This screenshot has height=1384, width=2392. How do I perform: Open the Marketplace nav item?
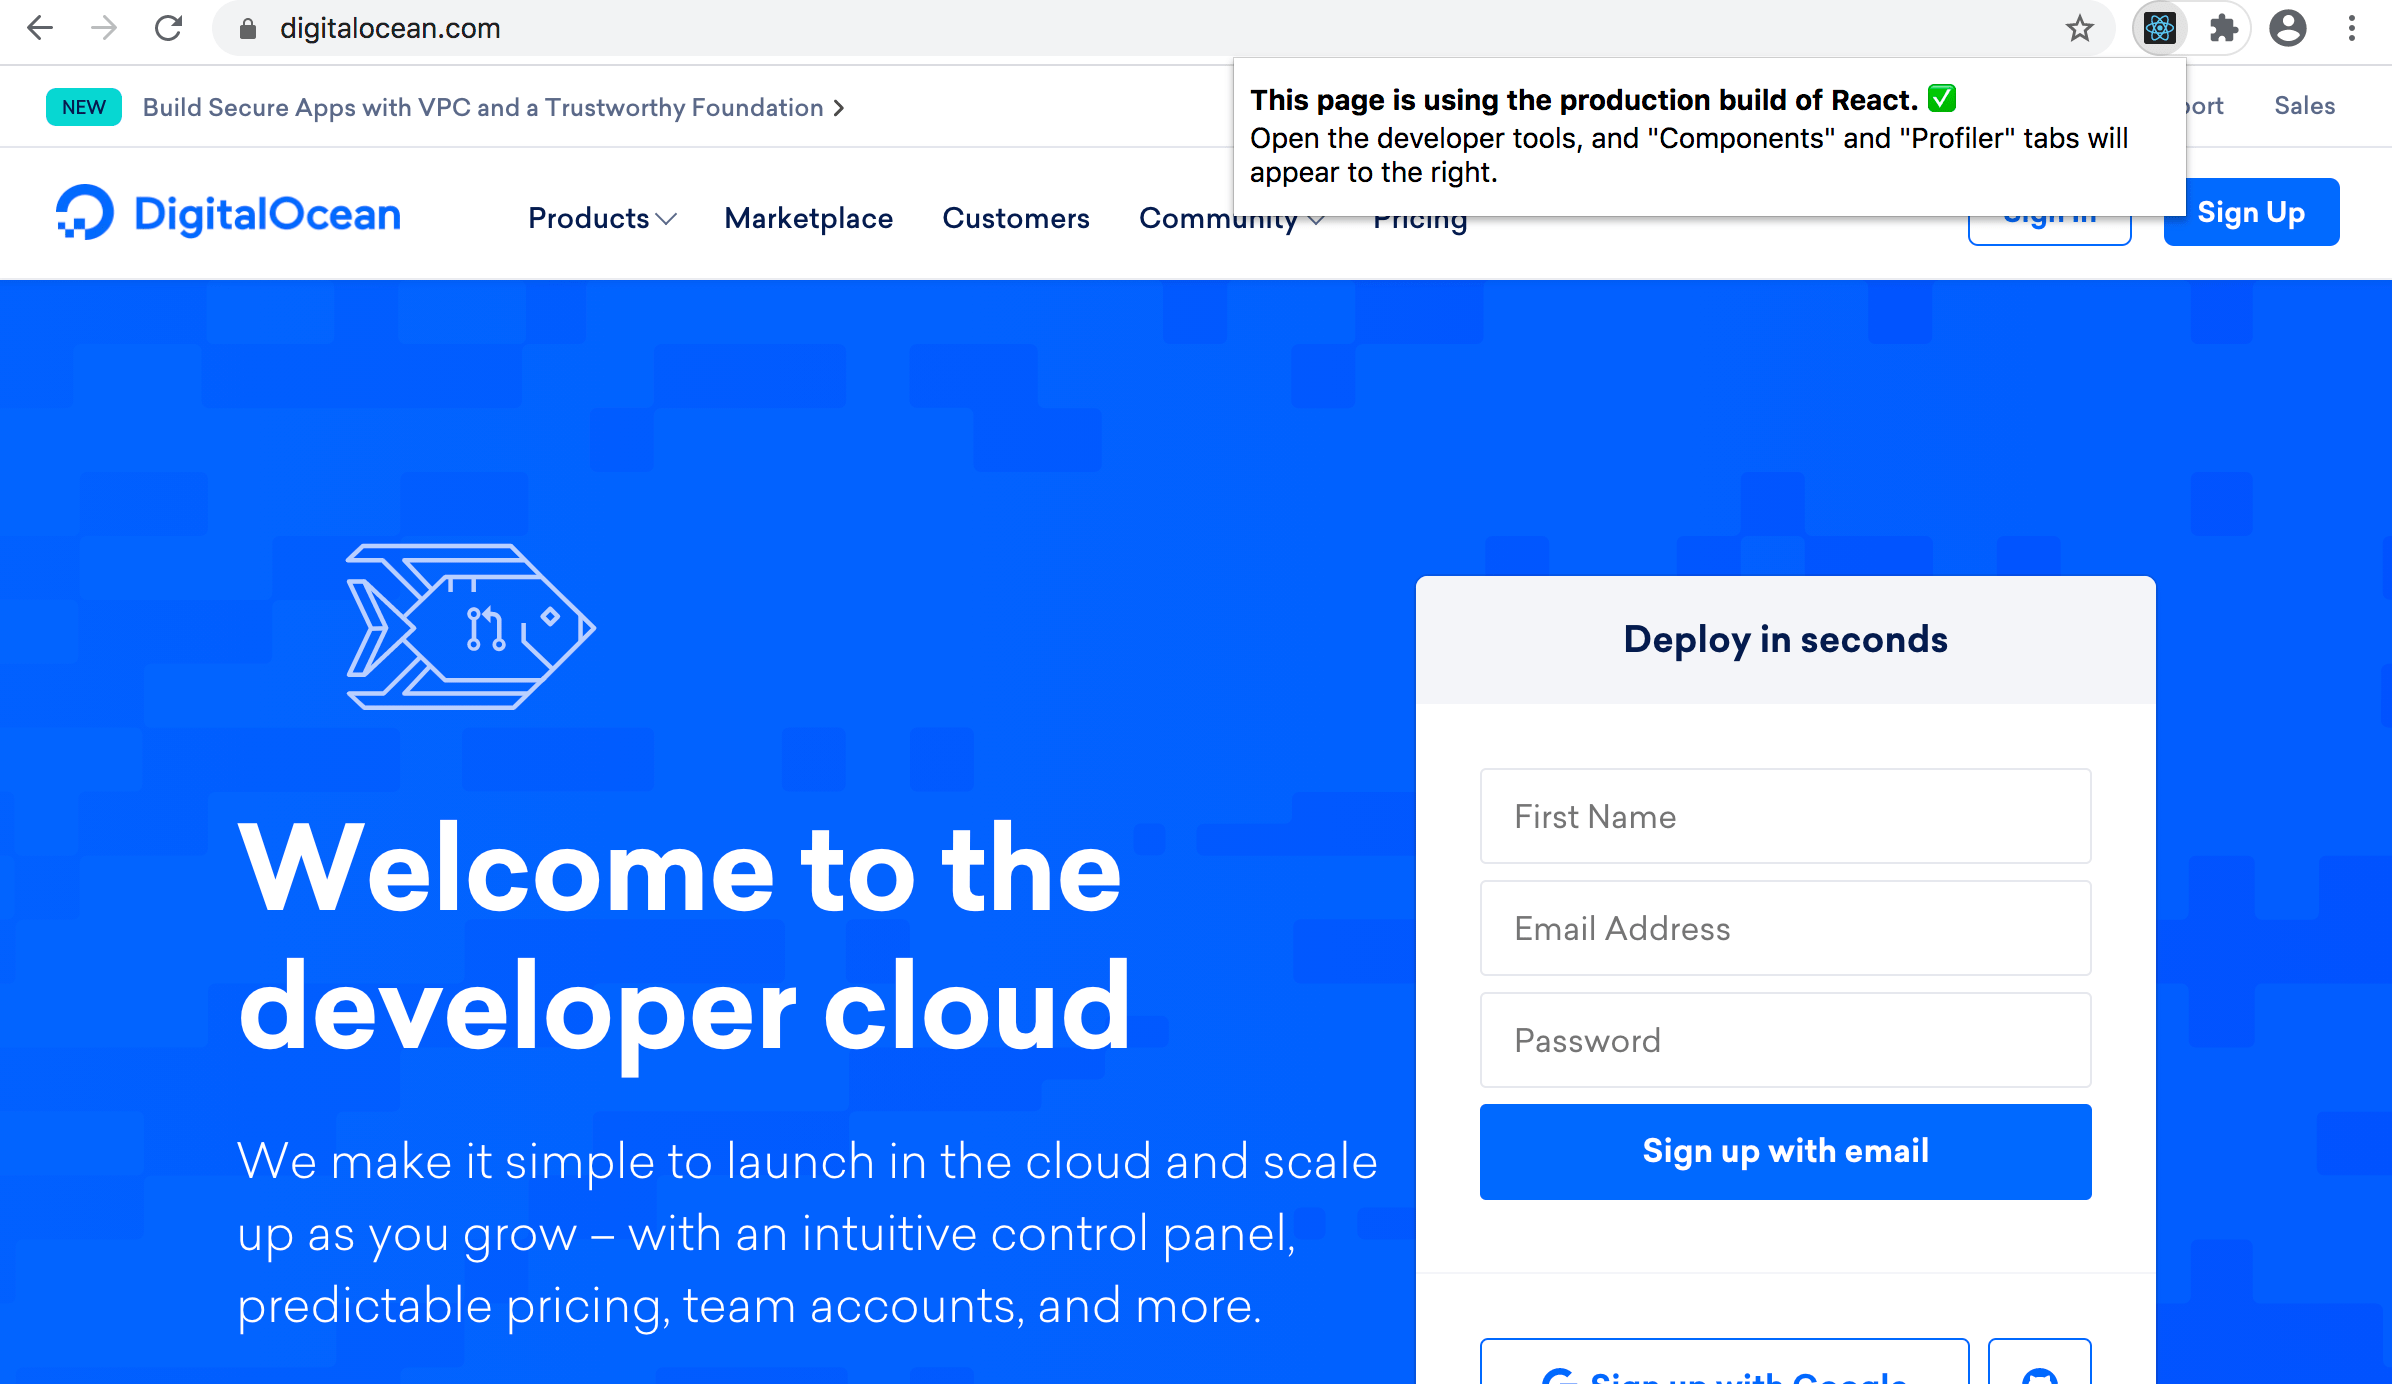[809, 218]
